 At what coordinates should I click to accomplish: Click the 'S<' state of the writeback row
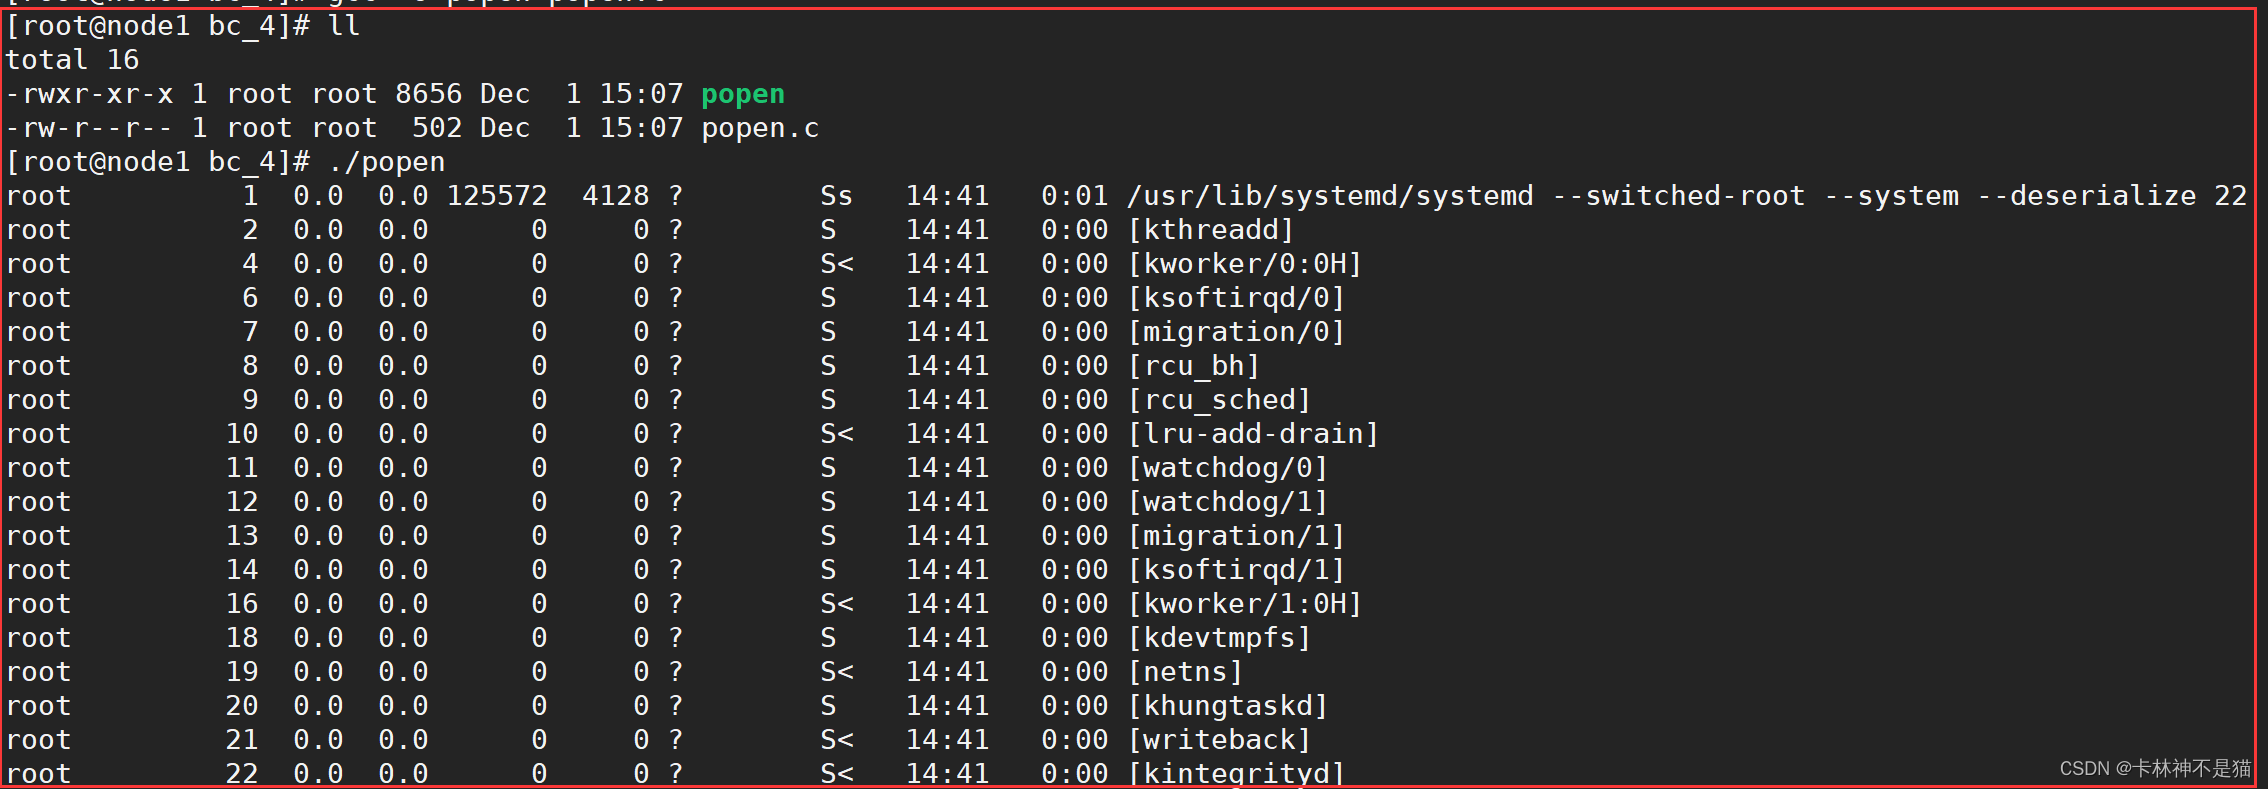tap(837, 740)
